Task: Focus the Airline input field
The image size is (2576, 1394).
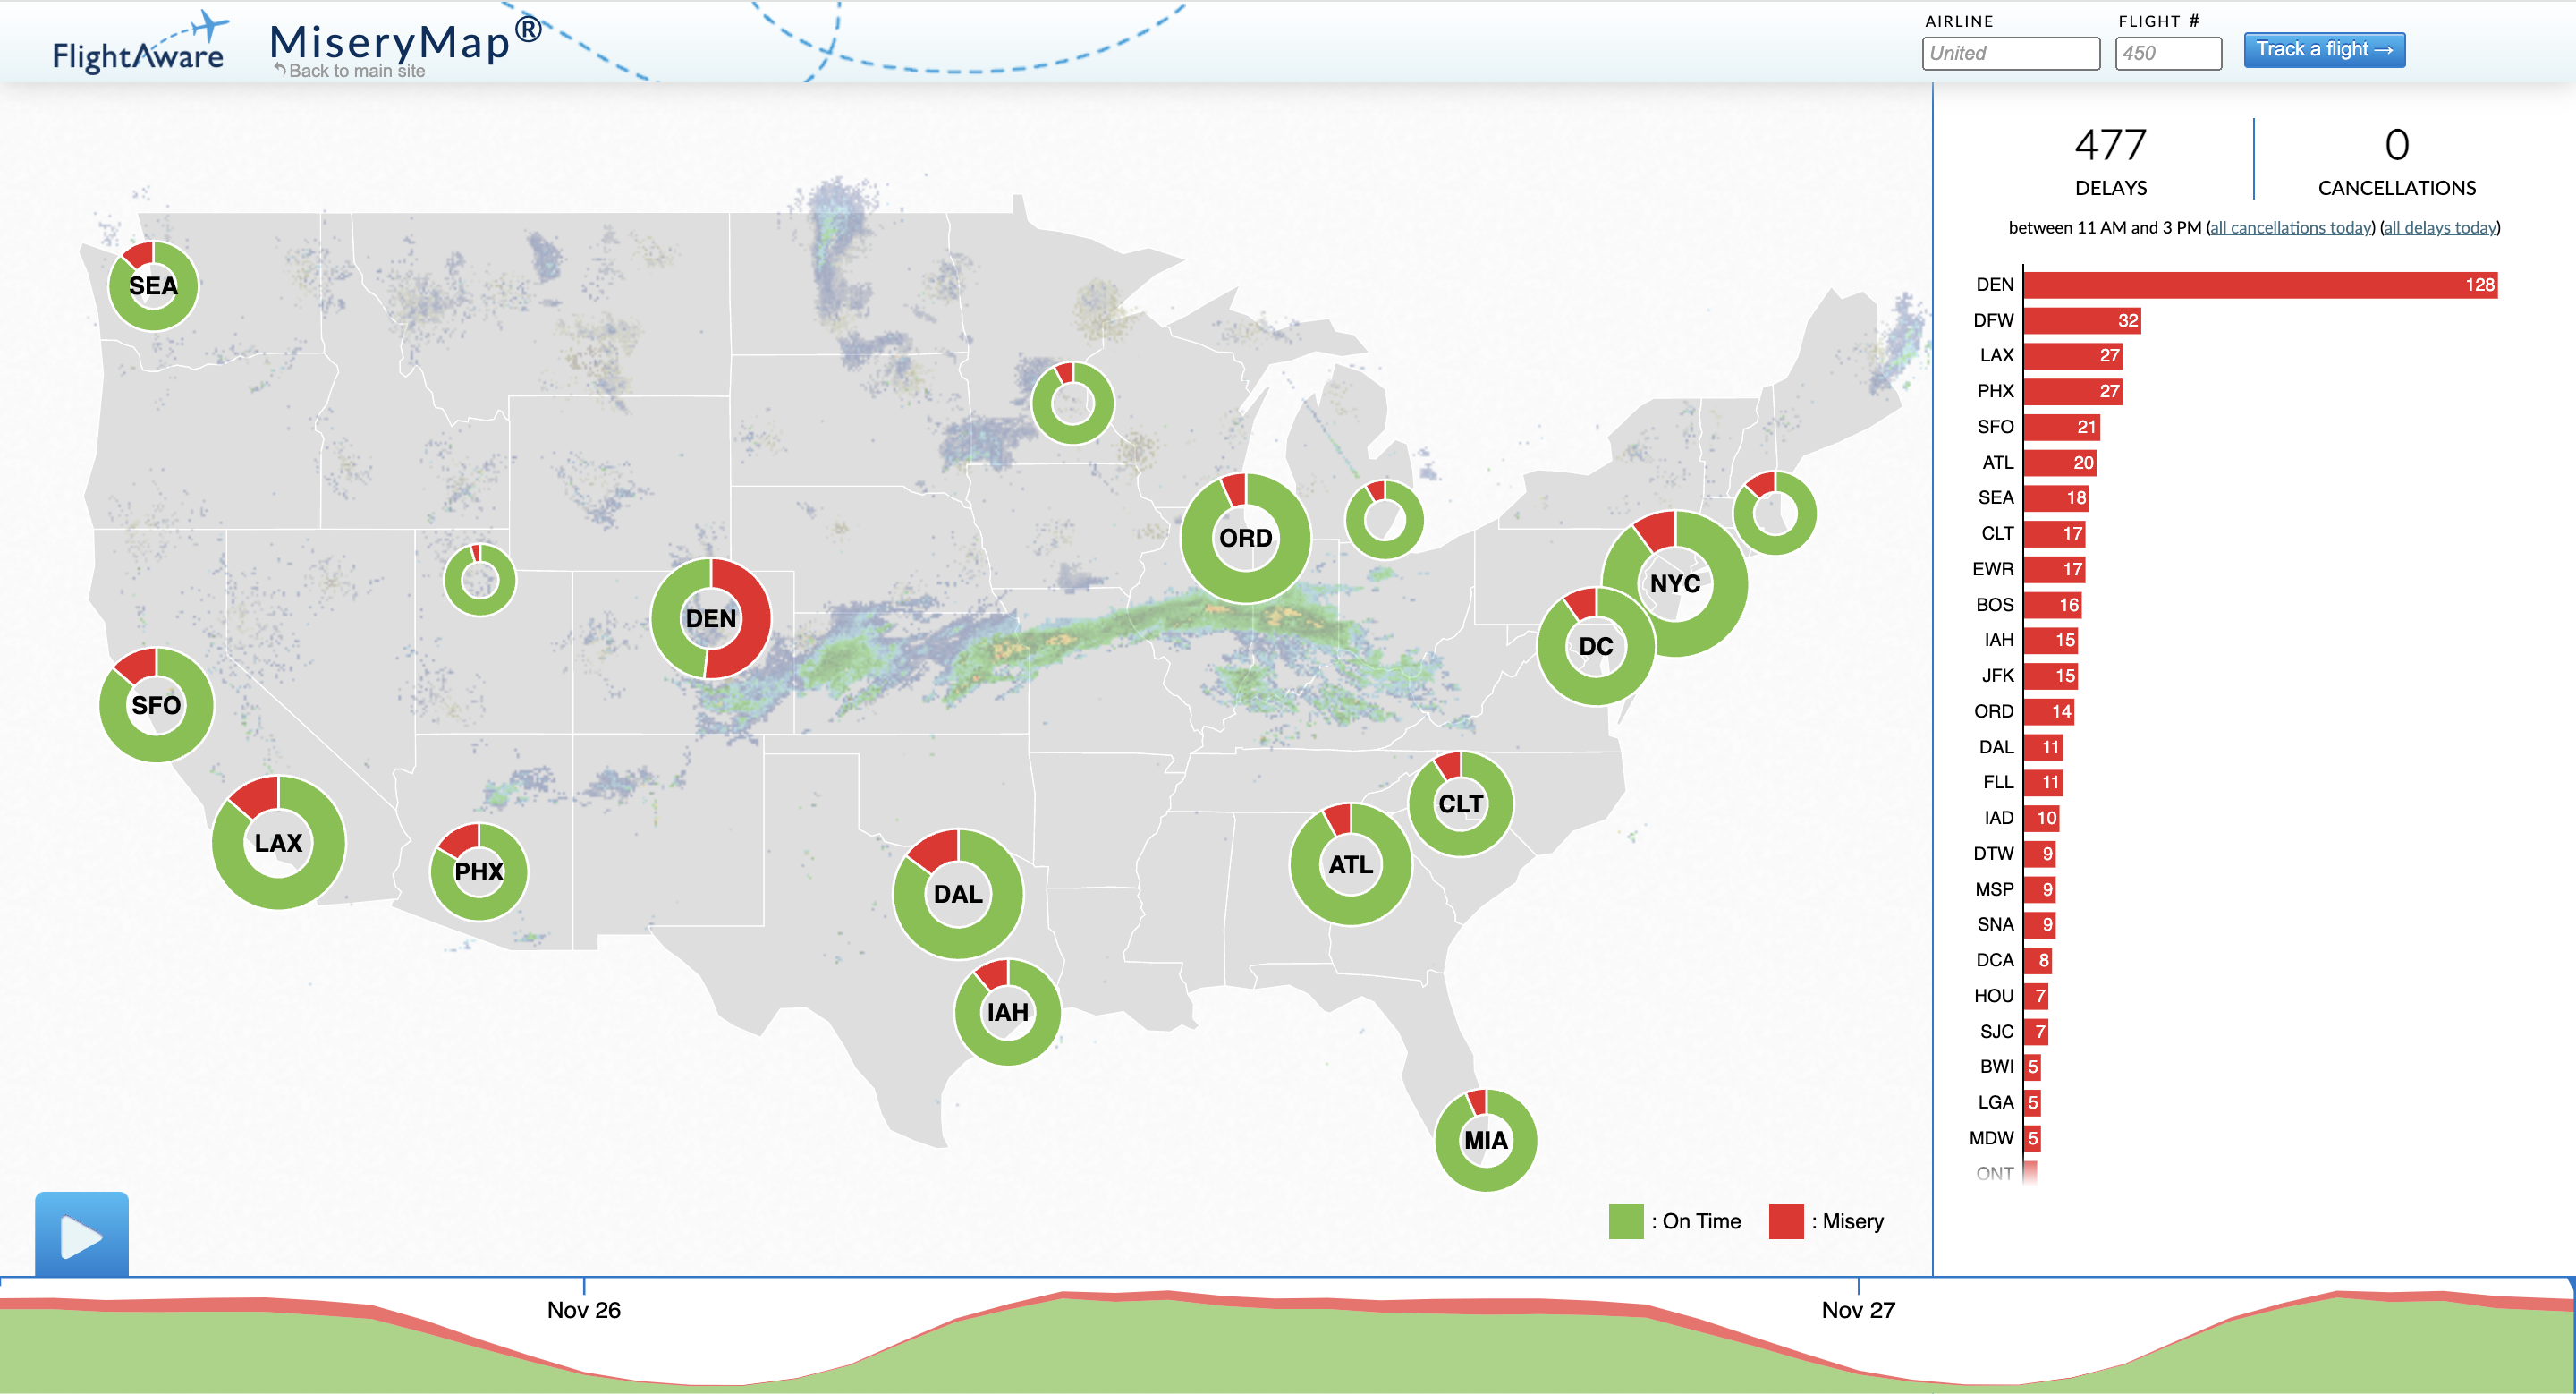Action: [x=2010, y=54]
